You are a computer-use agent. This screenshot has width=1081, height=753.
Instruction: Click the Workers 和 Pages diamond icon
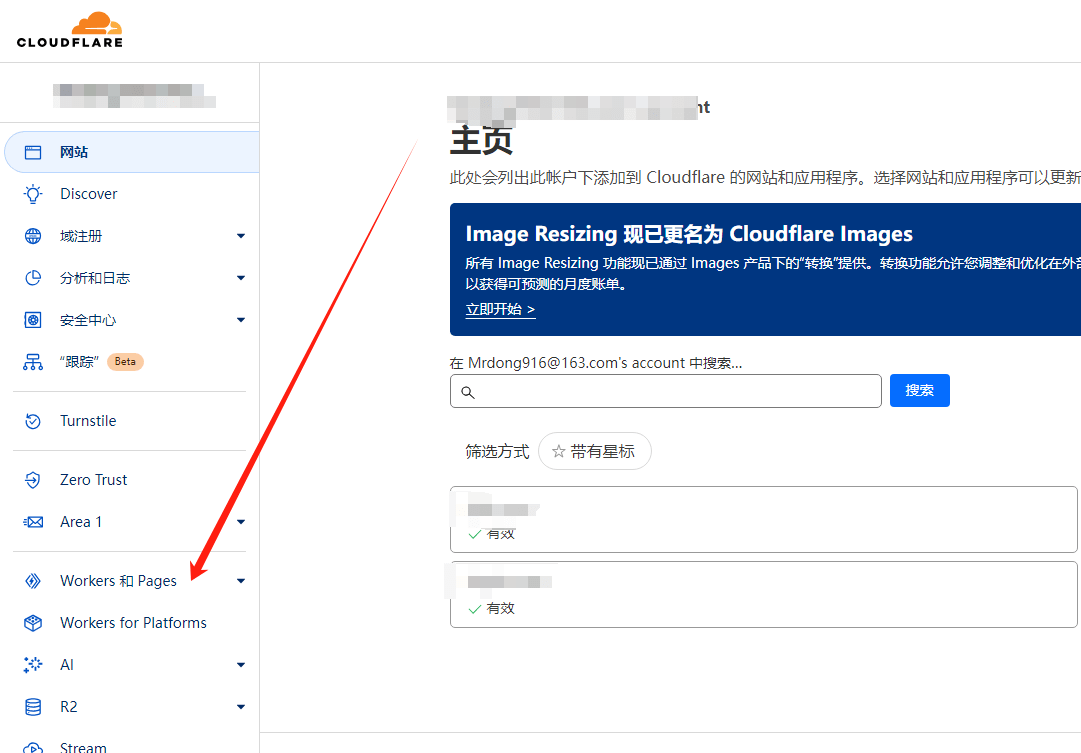pyautogui.click(x=33, y=581)
